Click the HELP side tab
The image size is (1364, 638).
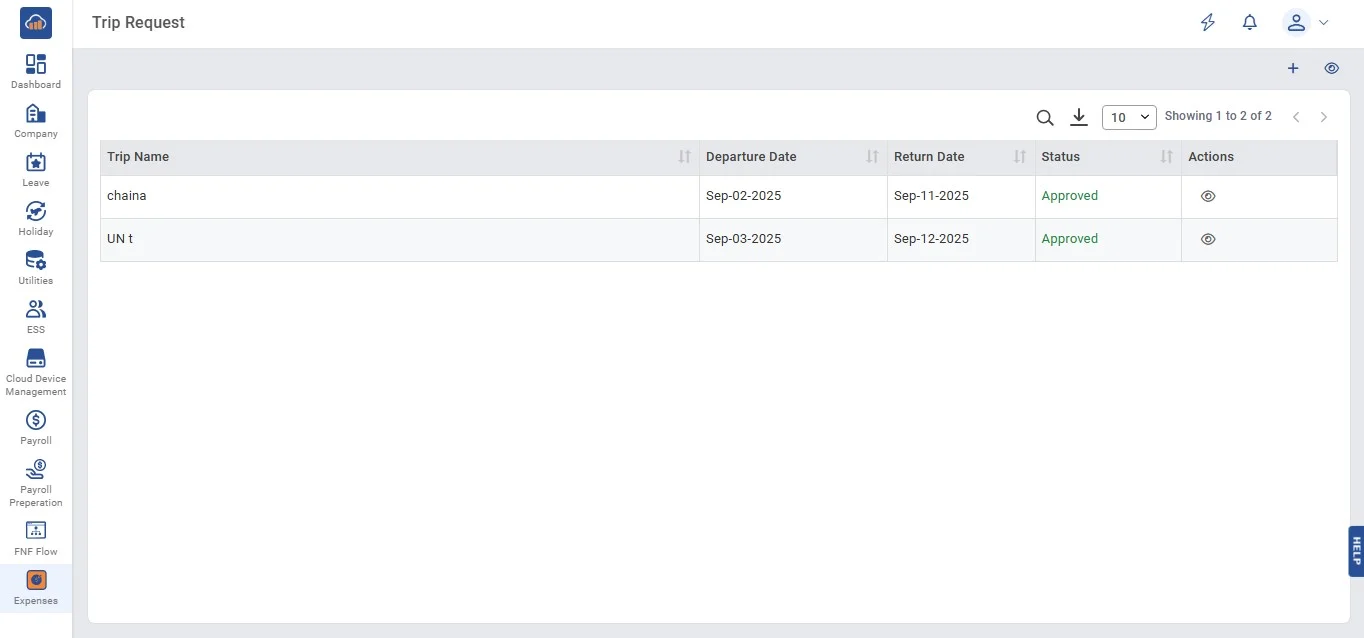[x=1356, y=551]
